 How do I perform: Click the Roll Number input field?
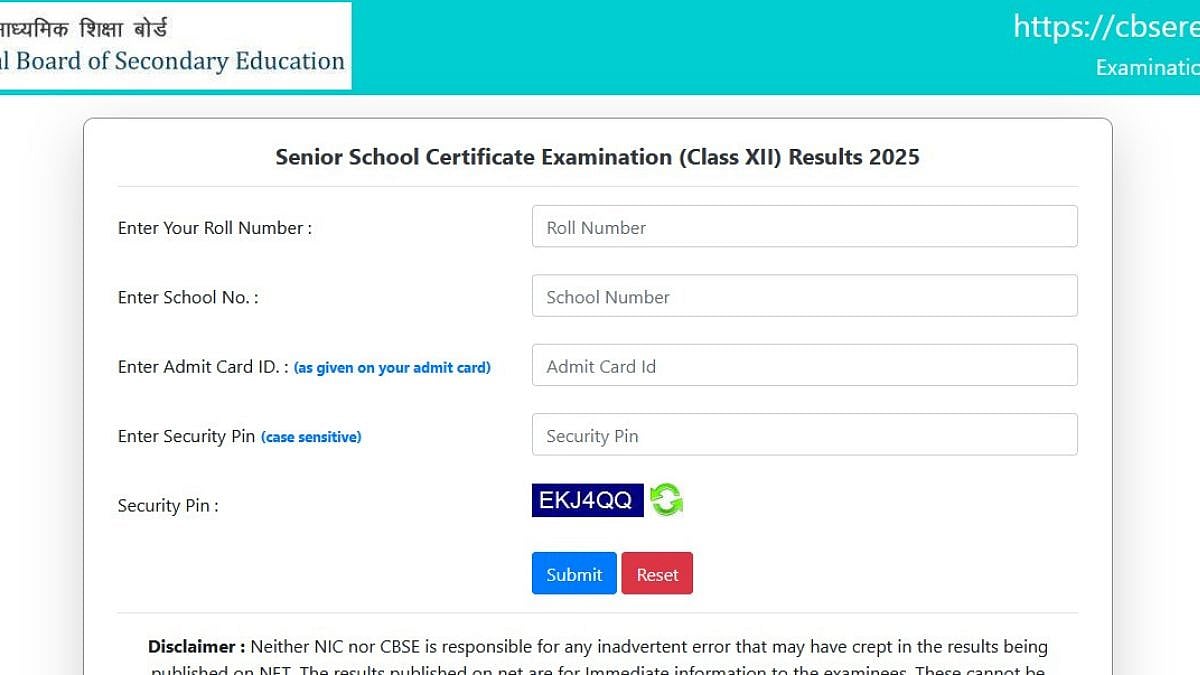click(x=804, y=227)
